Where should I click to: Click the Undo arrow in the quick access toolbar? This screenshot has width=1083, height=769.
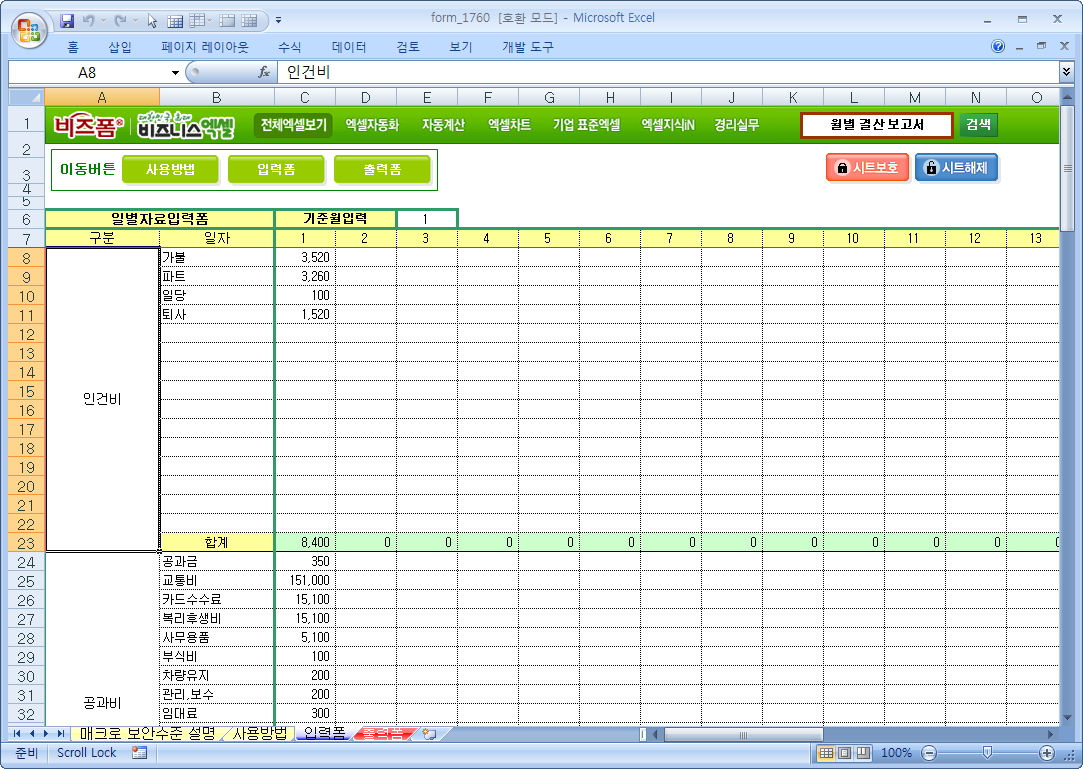[x=89, y=20]
